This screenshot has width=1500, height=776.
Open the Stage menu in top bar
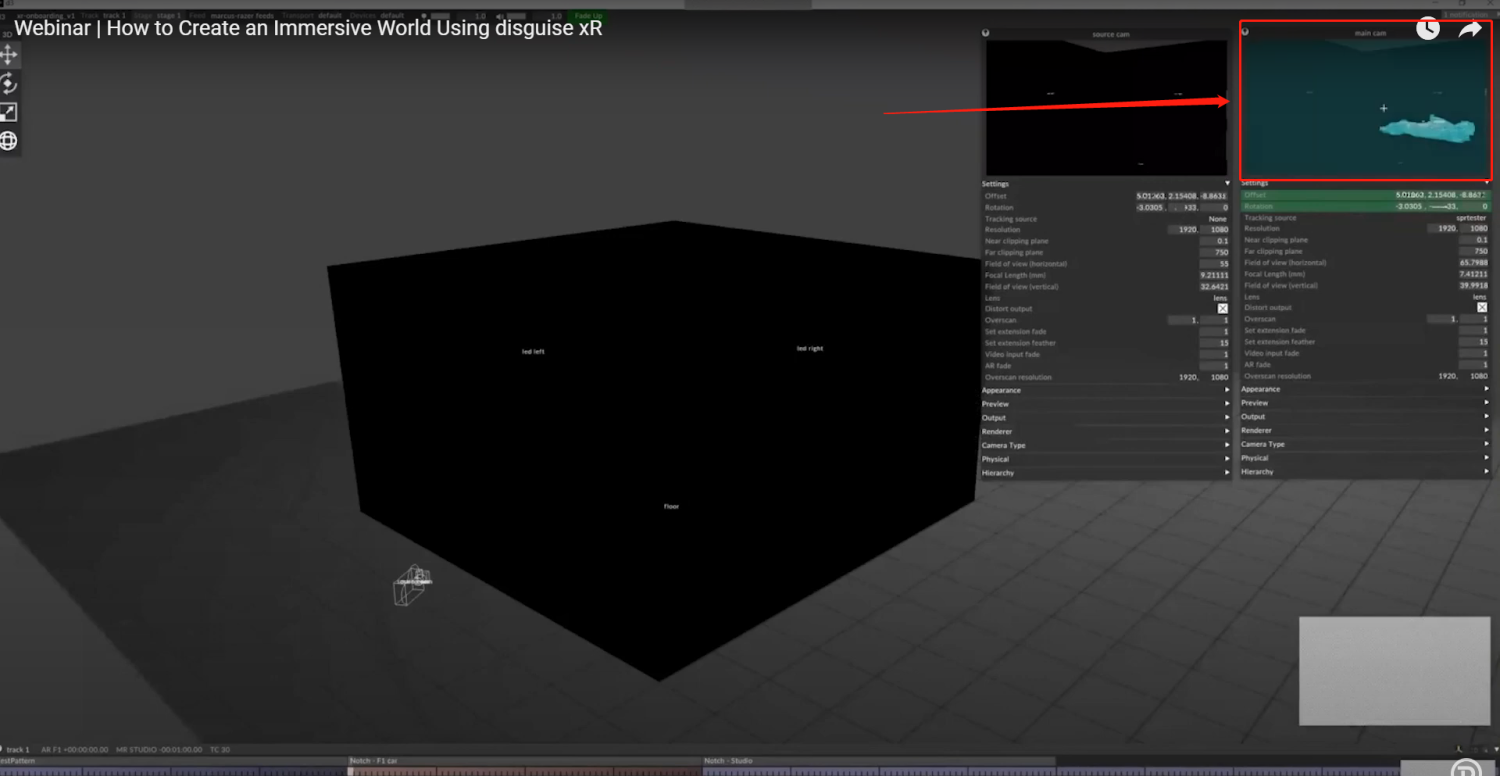click(x=157, y=16)
